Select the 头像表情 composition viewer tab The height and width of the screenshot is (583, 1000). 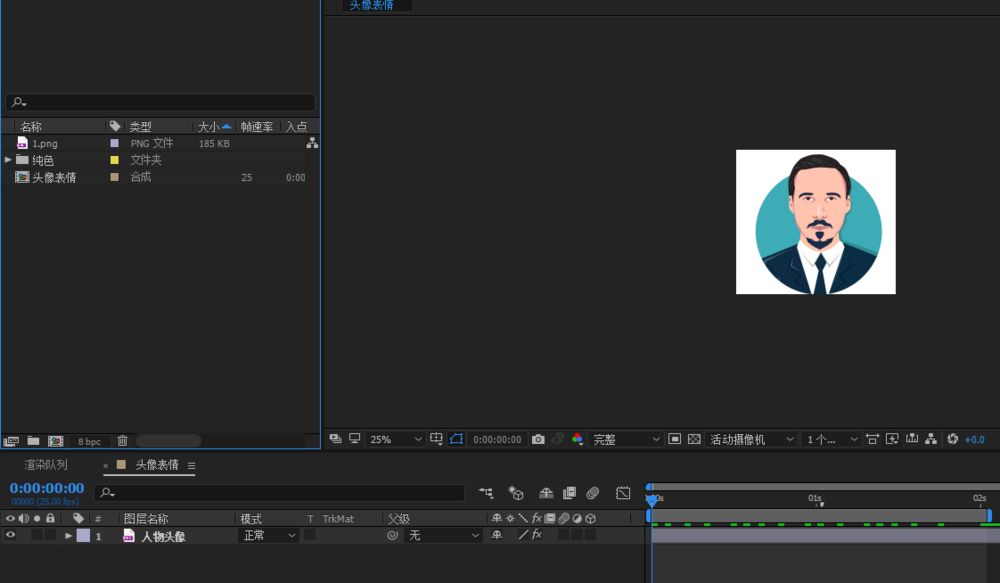click(x=371, y=5)
